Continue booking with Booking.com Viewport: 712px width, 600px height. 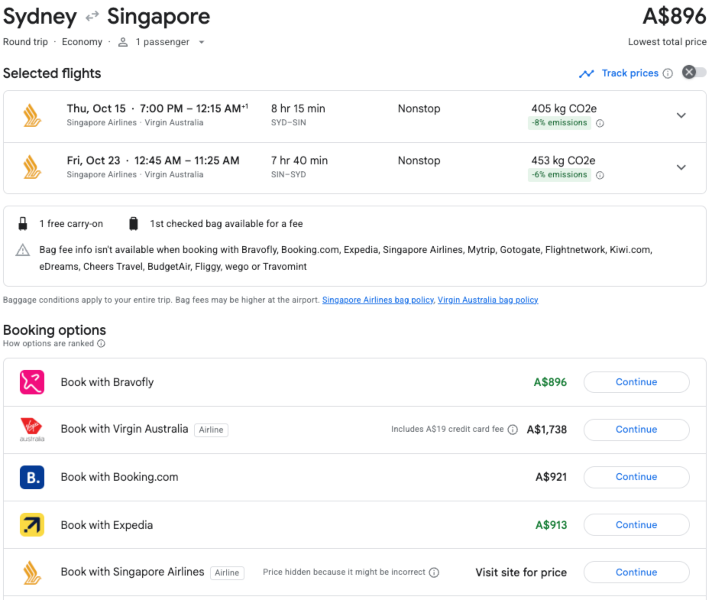click(x=636, y=477)
